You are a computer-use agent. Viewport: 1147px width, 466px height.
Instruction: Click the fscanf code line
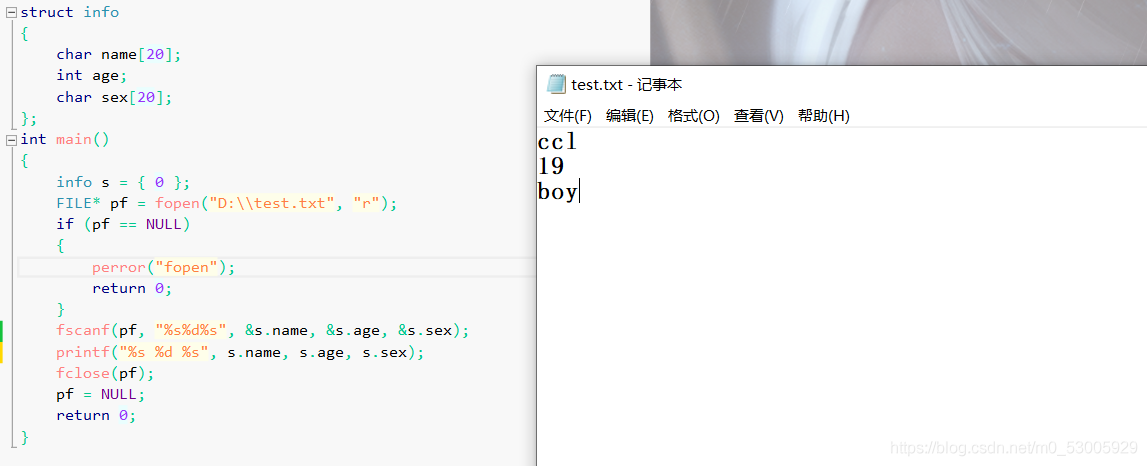coord(263,331)
